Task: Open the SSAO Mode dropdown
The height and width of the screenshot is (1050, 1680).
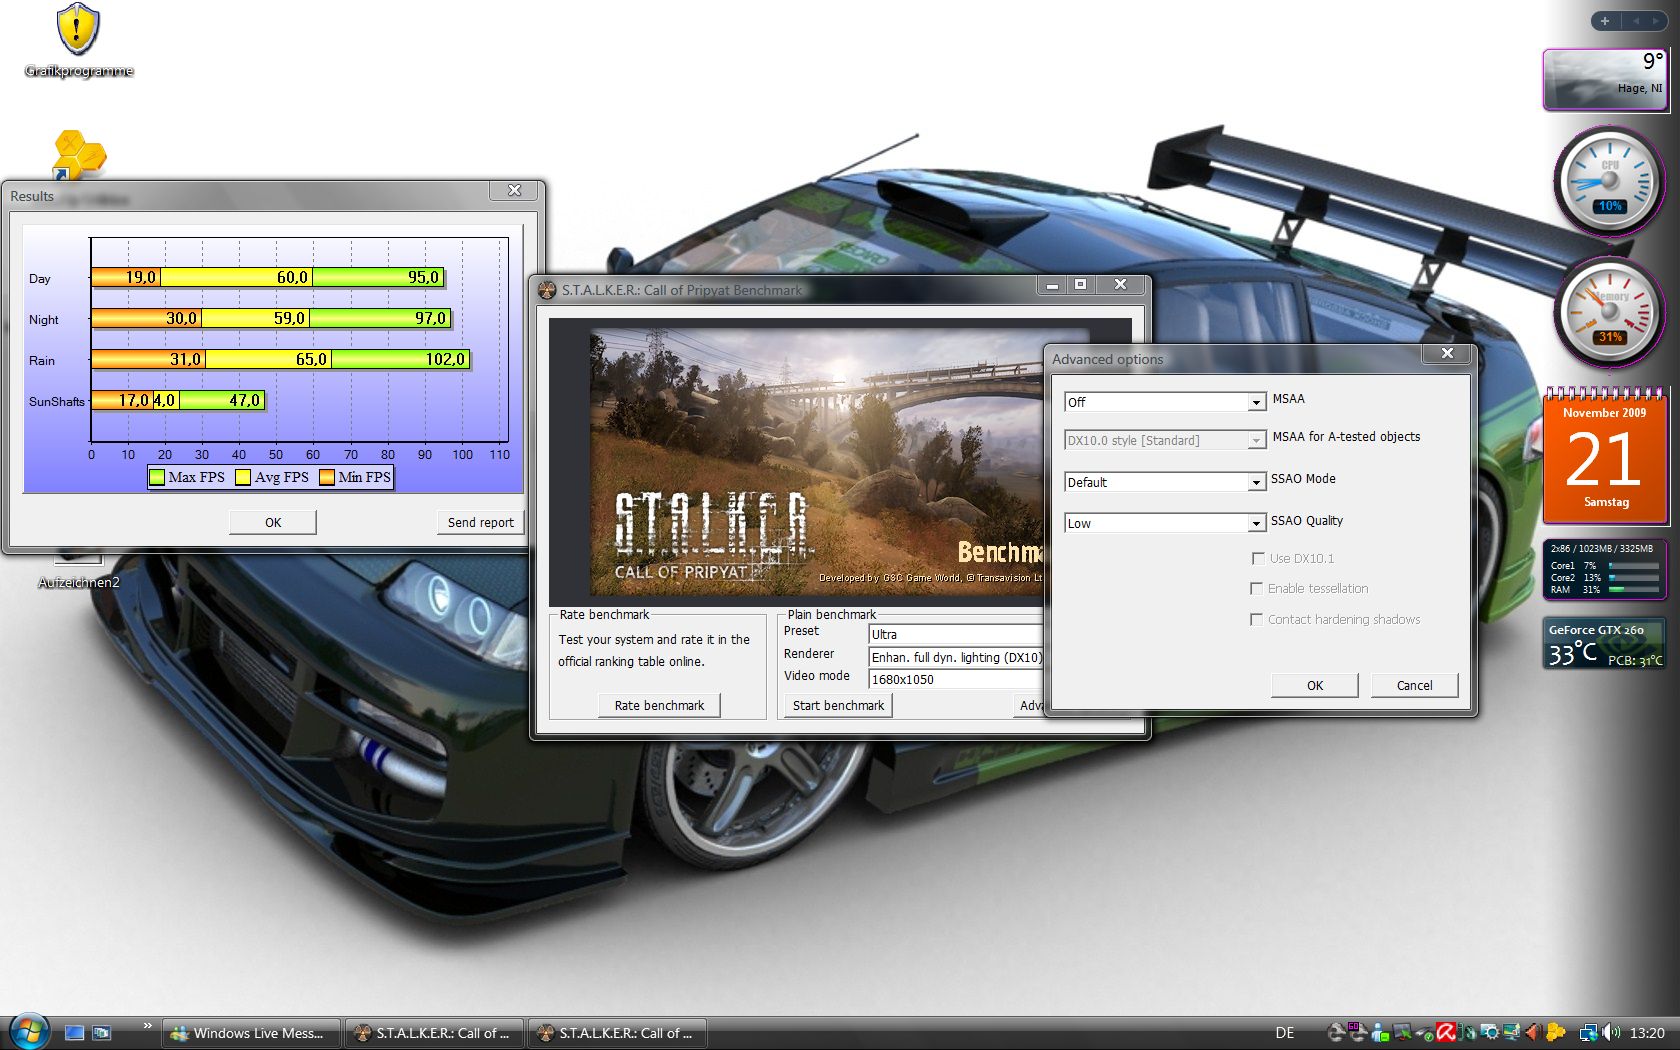Action: tap(1165, 482)
